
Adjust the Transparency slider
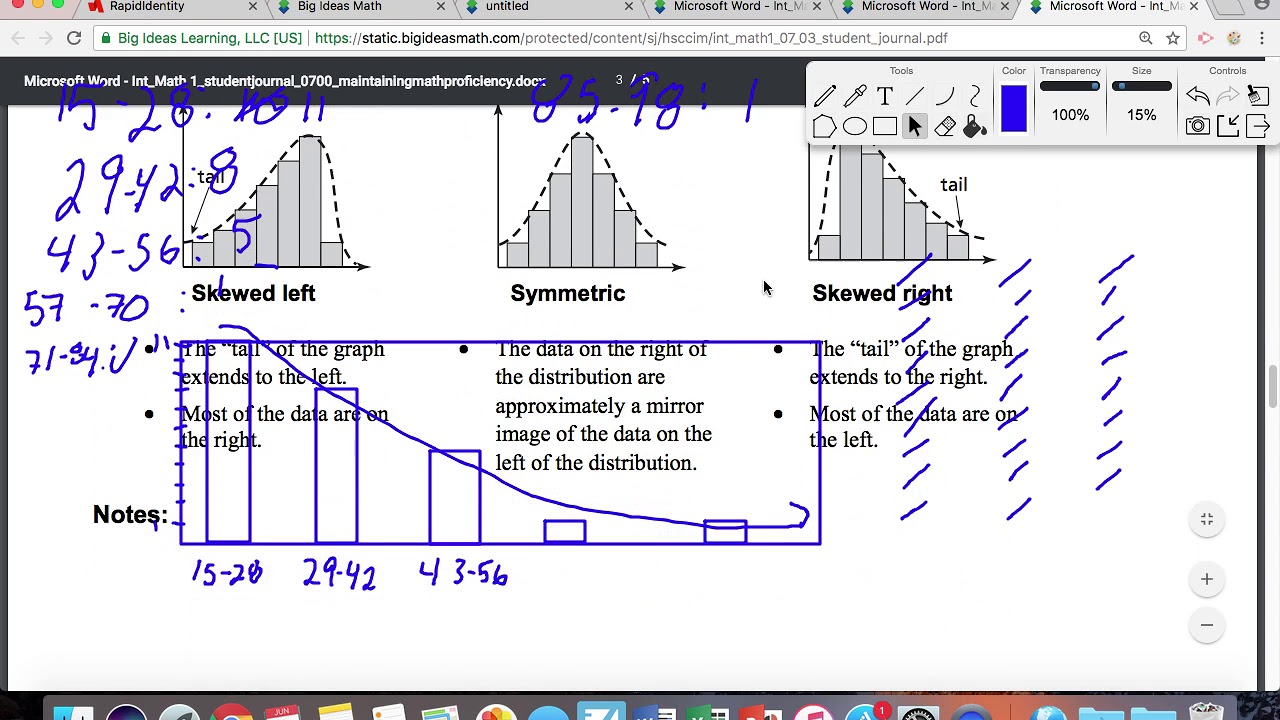(x=1070, y=87)
